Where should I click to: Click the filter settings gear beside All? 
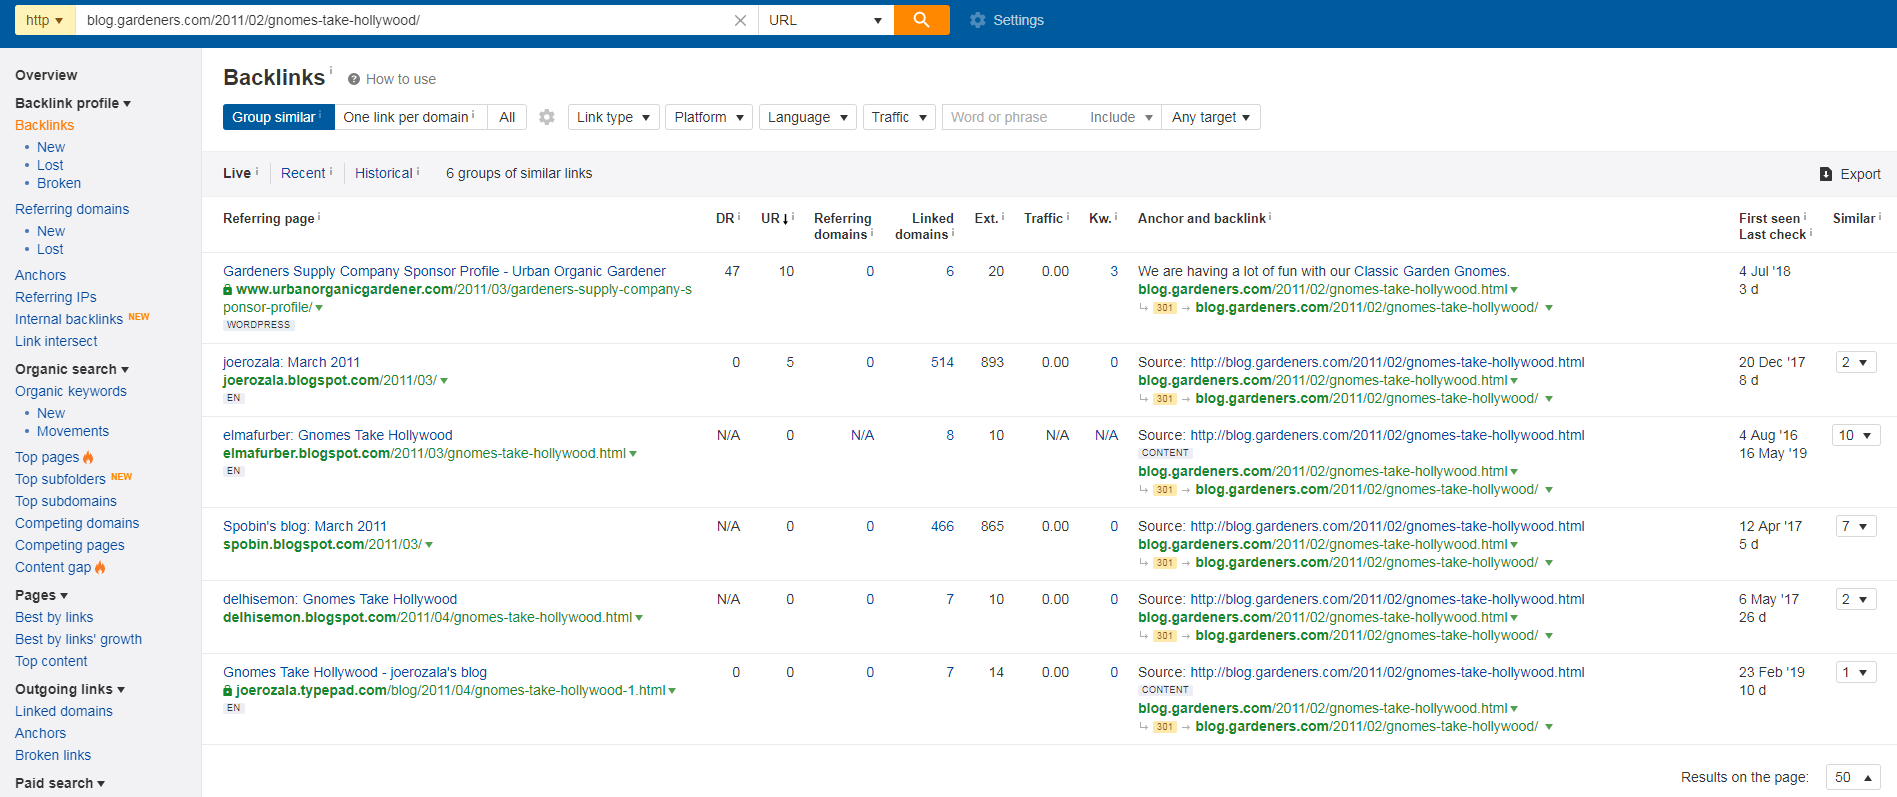point(547,117)
